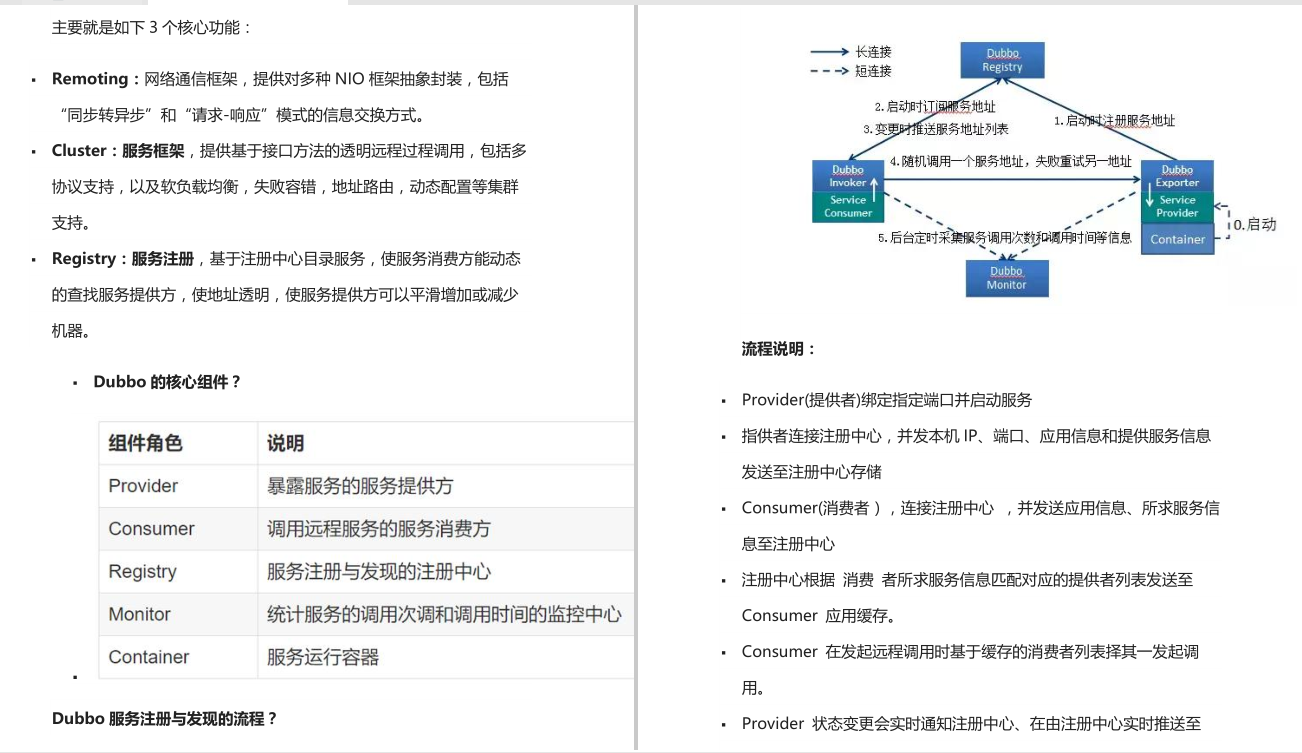Click 'Provider 状态变更会实时通知注册中心' bullet
The image size is (1302, 753).
[x=971, y=724]
